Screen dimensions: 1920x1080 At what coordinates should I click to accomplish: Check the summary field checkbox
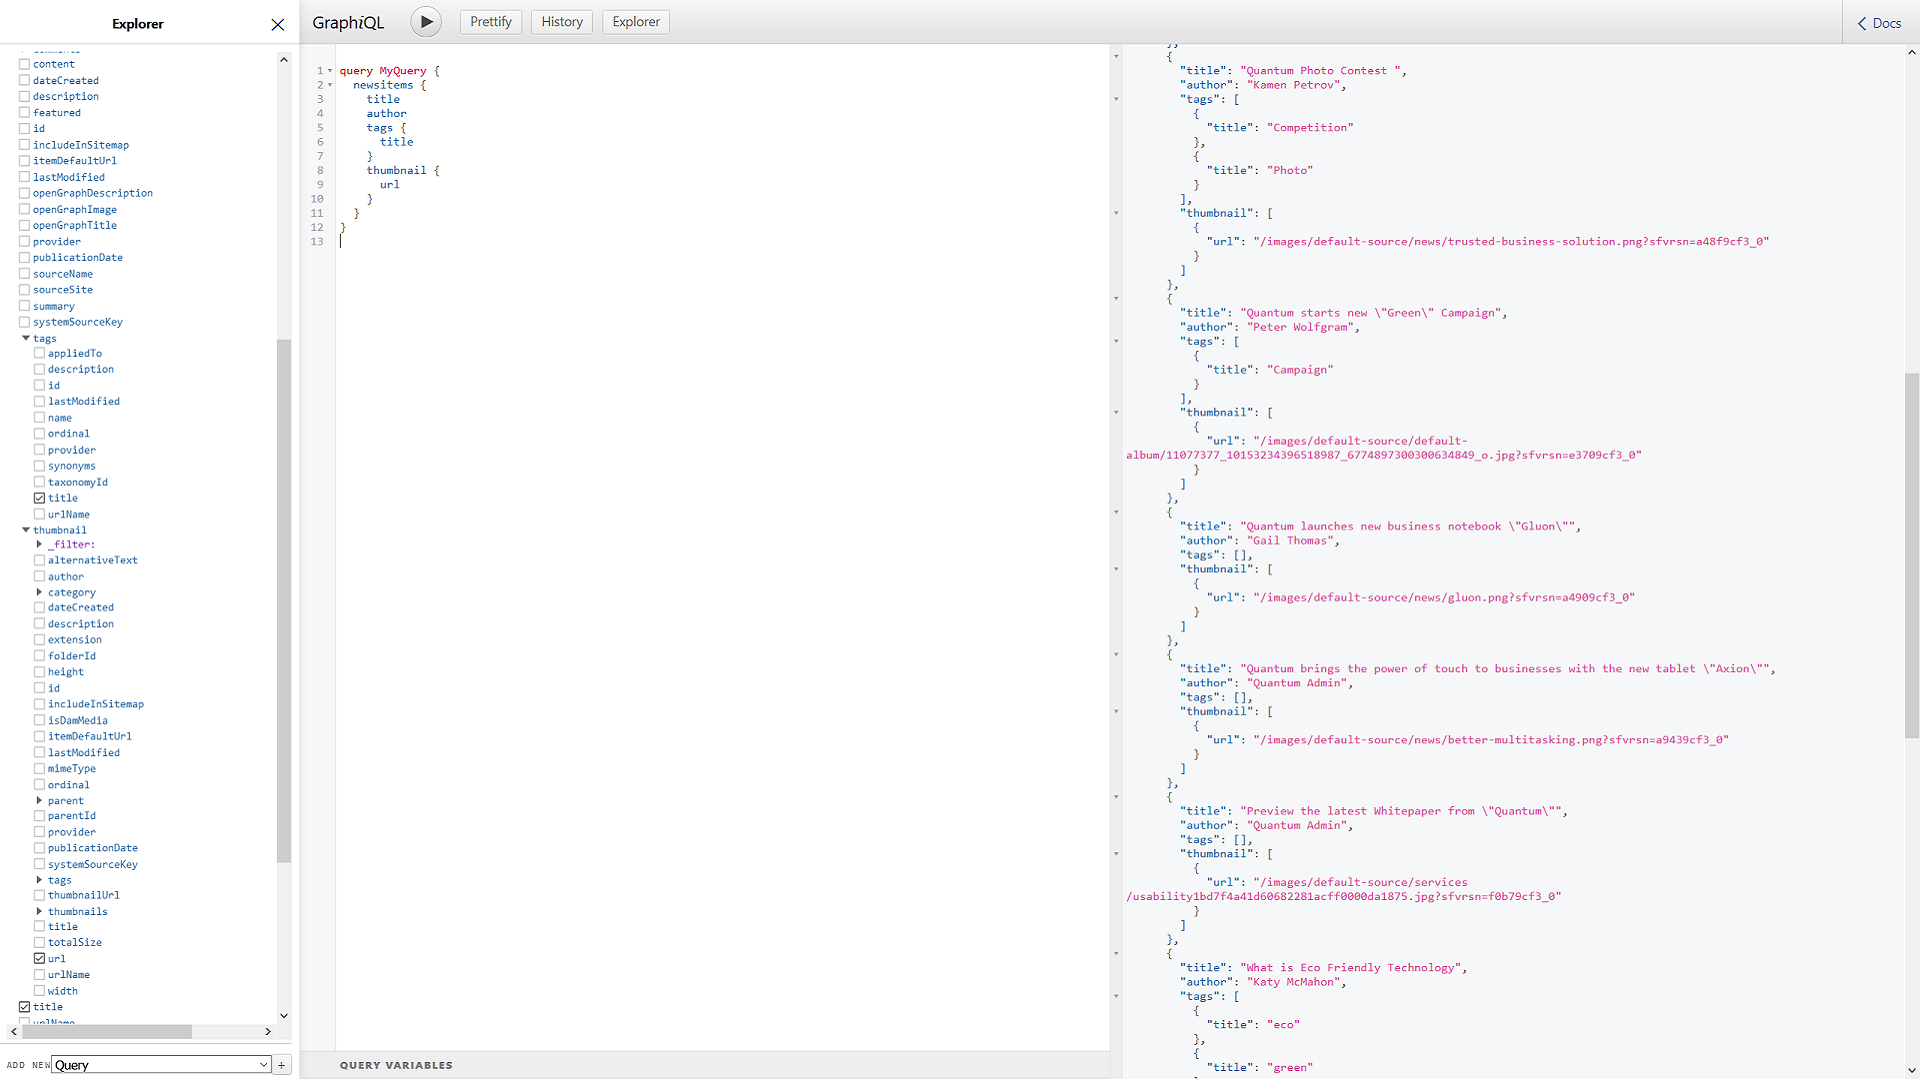(x=25, y=307)
